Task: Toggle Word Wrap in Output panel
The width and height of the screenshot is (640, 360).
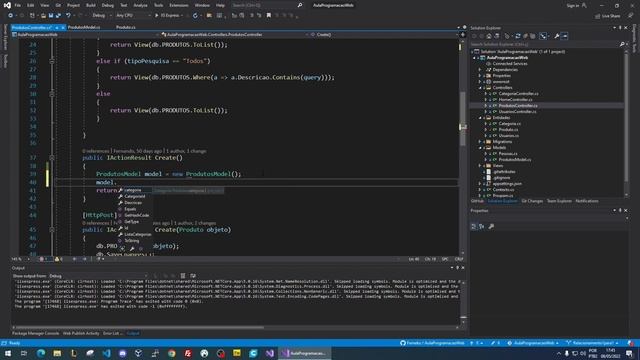Action: [x=193, y=276]
